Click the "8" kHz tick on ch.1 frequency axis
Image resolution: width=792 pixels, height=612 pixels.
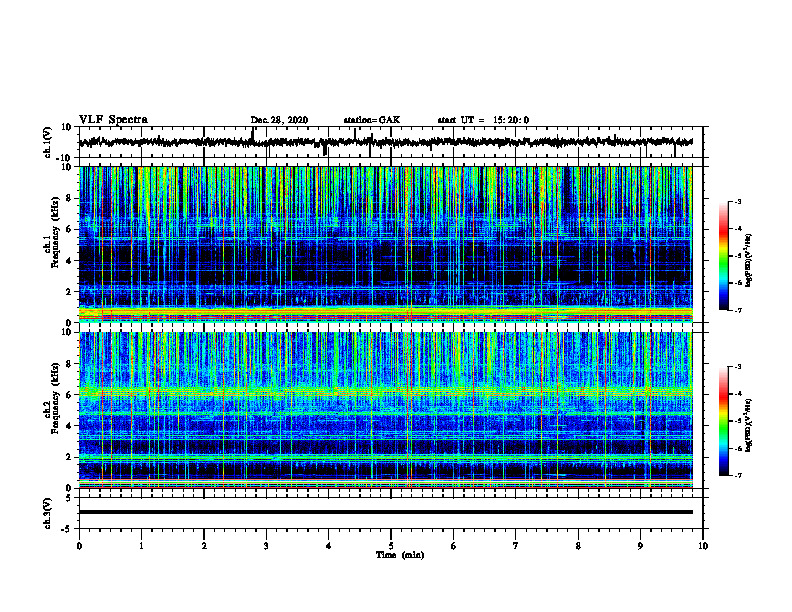(x=70, y=198)
